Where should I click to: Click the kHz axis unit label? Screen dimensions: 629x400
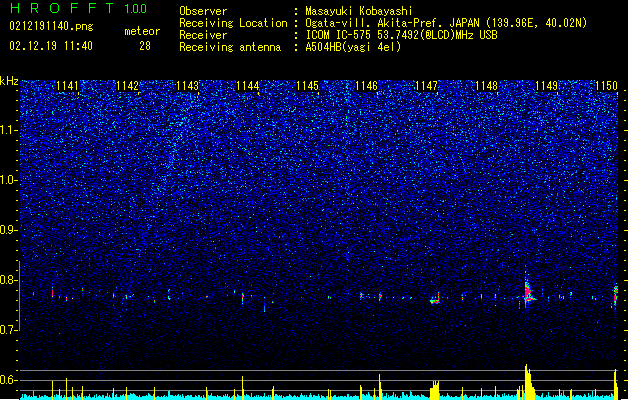pos(9,81)
